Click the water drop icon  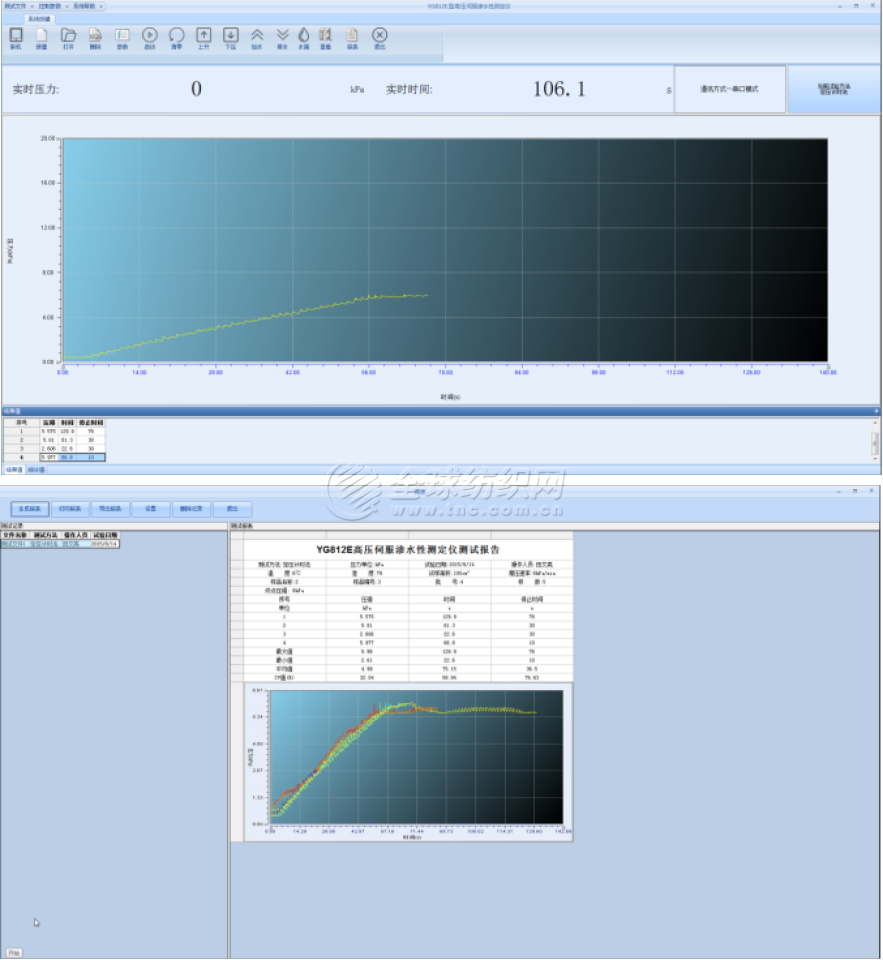304,38
